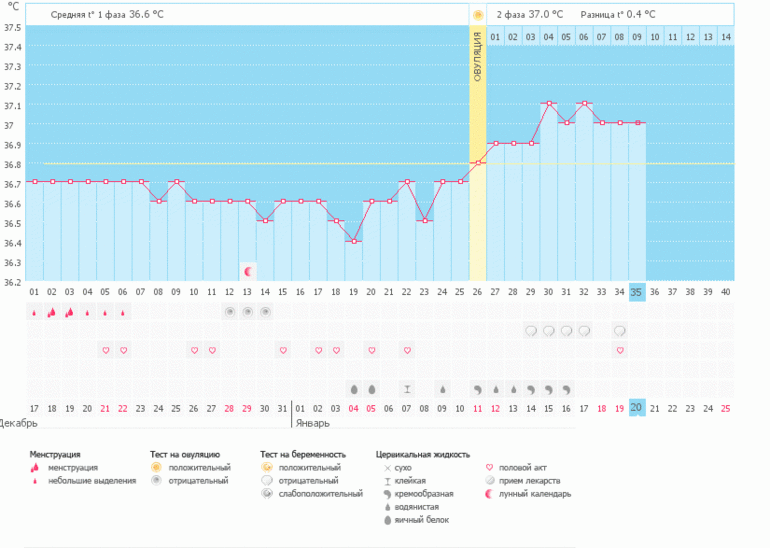Click phase two day 14 header cell
Image resolution: width=770 pixels, height=548 pixels.
pos(726,37)
